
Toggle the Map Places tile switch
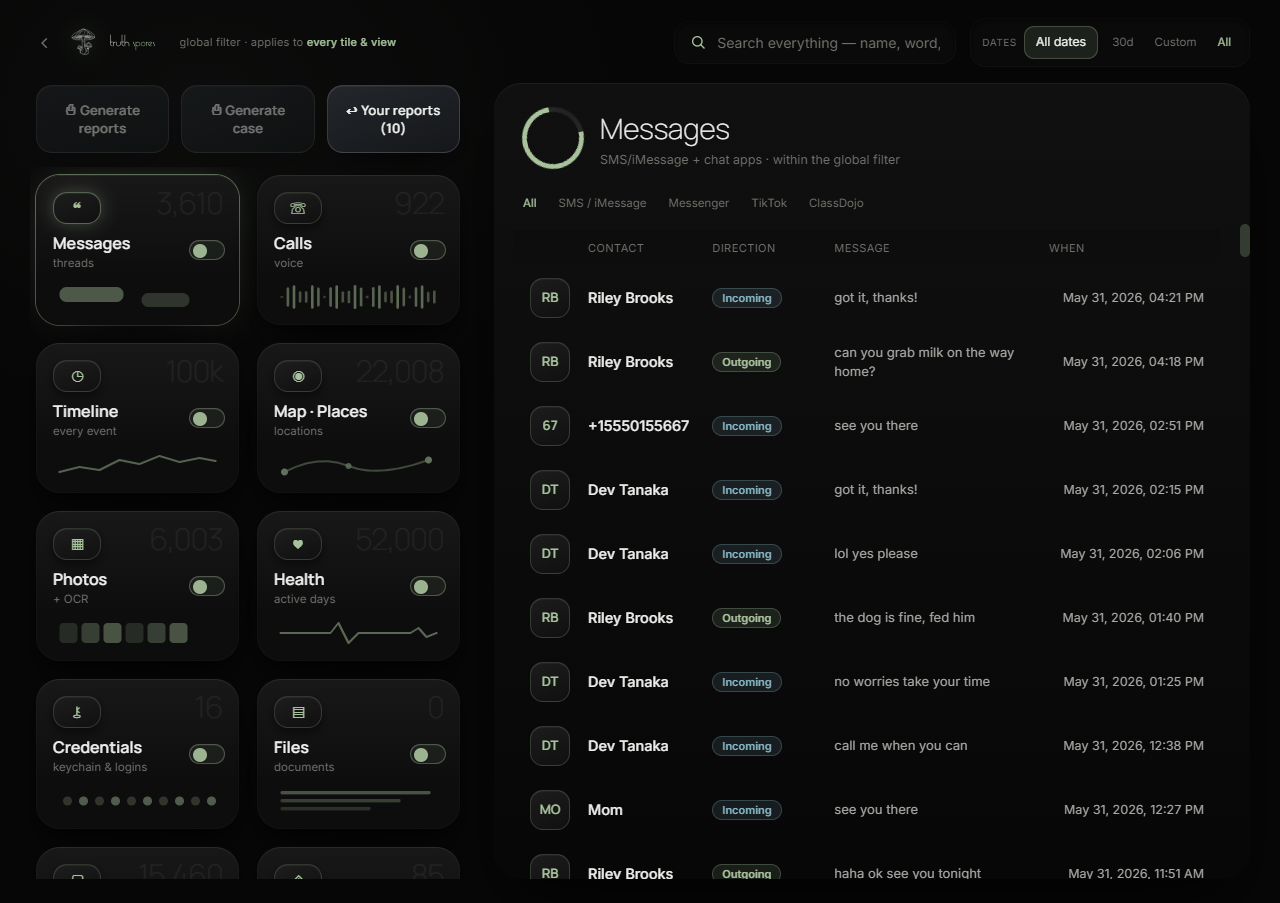[x=428, y=418]
